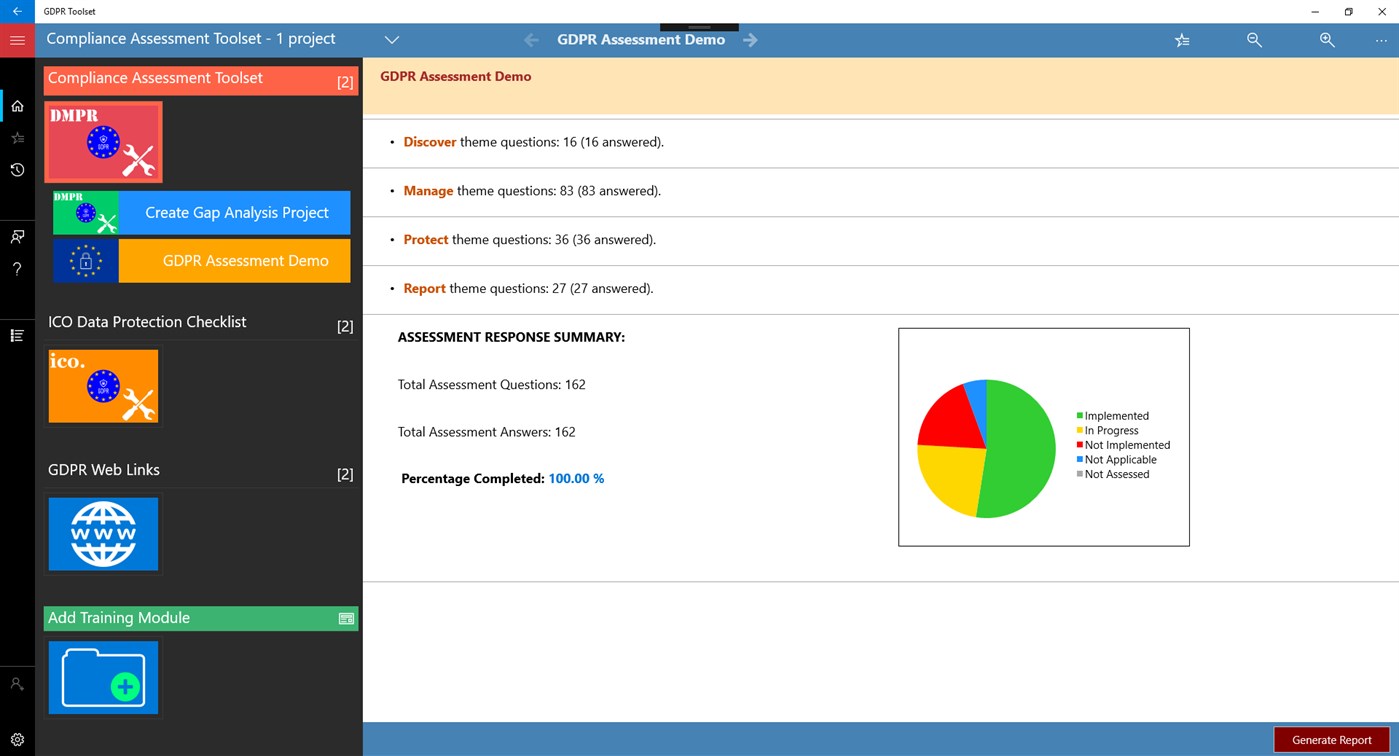Open the Home view from the sidebar
The height and width of the screenshot is (756, 1399).
[17, 105]
